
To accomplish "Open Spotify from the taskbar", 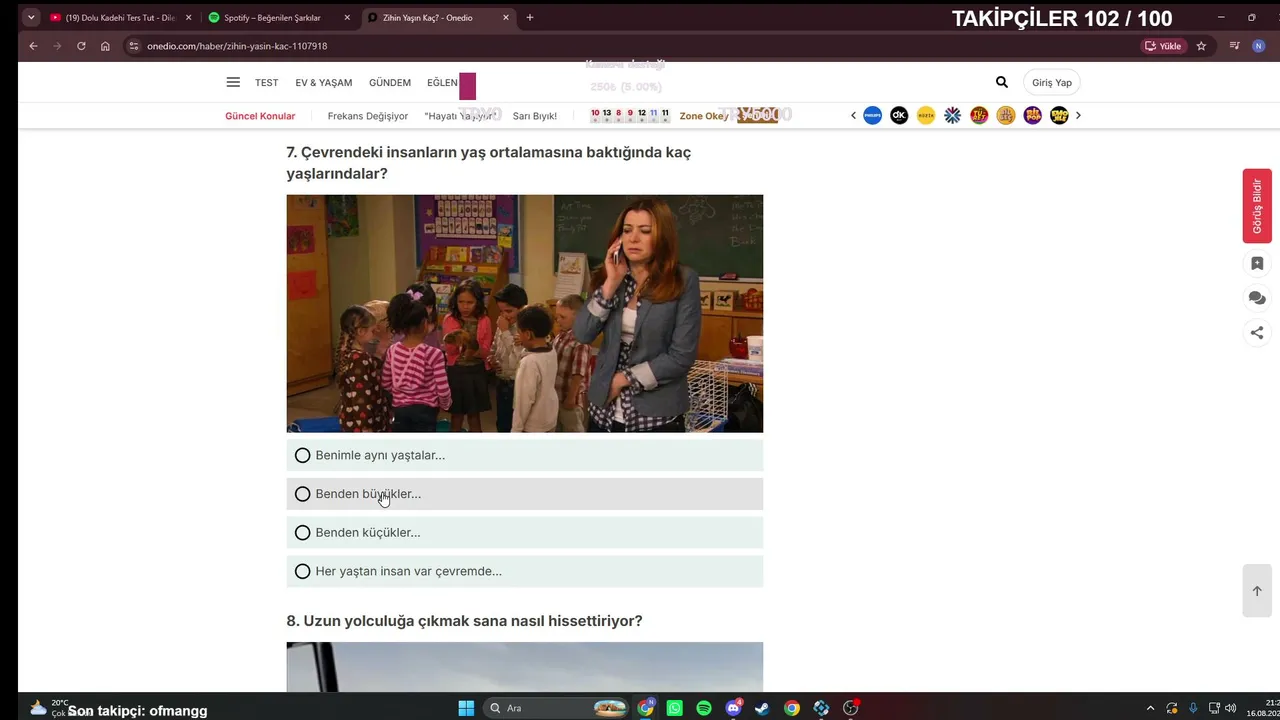I will tap(704, 708).
